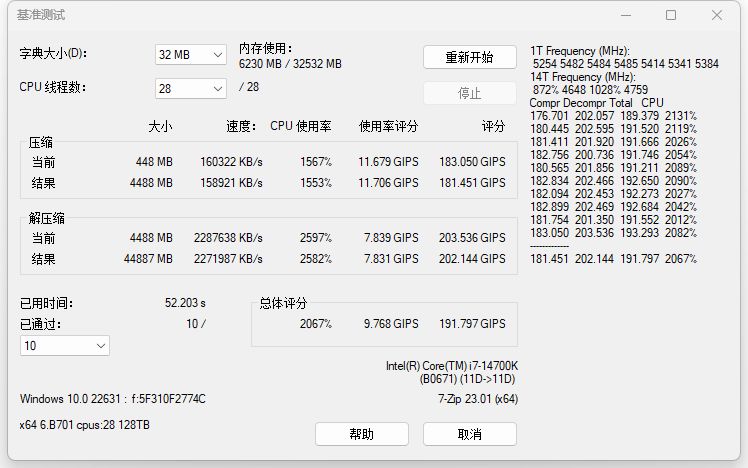This screenshot has width=748, height=468.
Task: Click the 1T frequency values line starting 5254
Action: [625, 64]
